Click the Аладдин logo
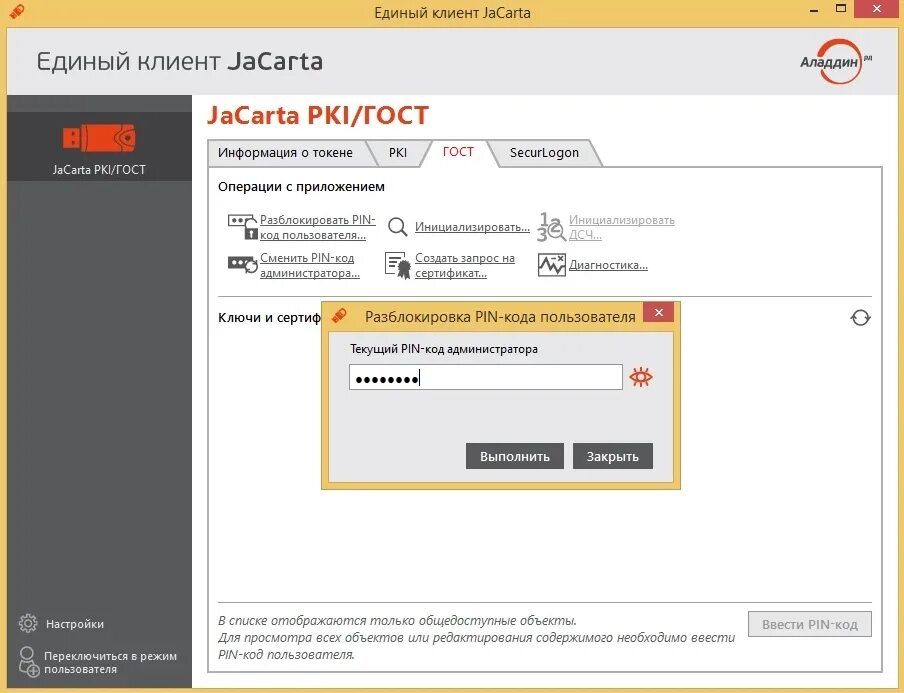This screenshot has height=693, width=904. coord(836,62)
